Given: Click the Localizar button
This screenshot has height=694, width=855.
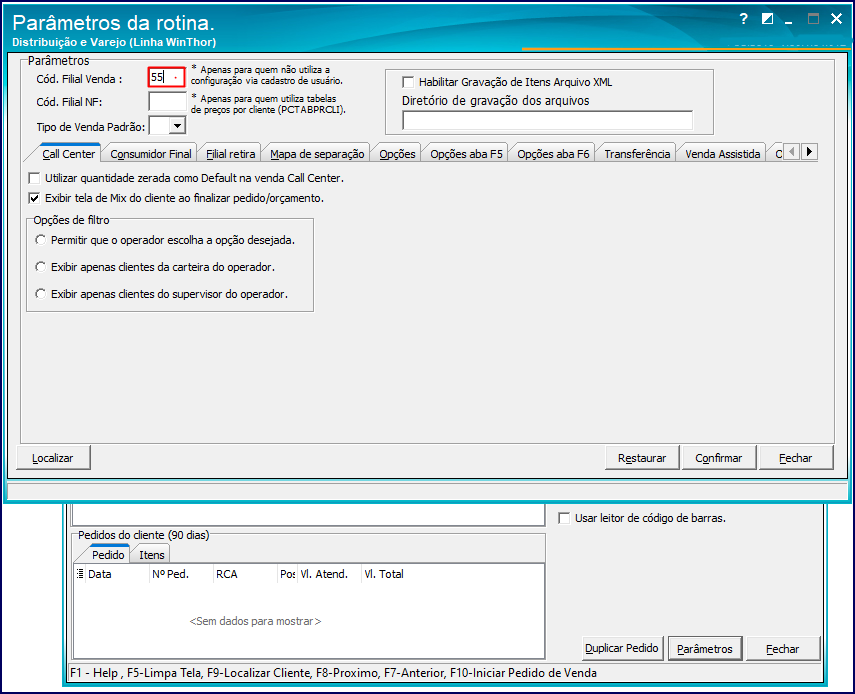Looking at the screenshot, I should pos(53,458).
